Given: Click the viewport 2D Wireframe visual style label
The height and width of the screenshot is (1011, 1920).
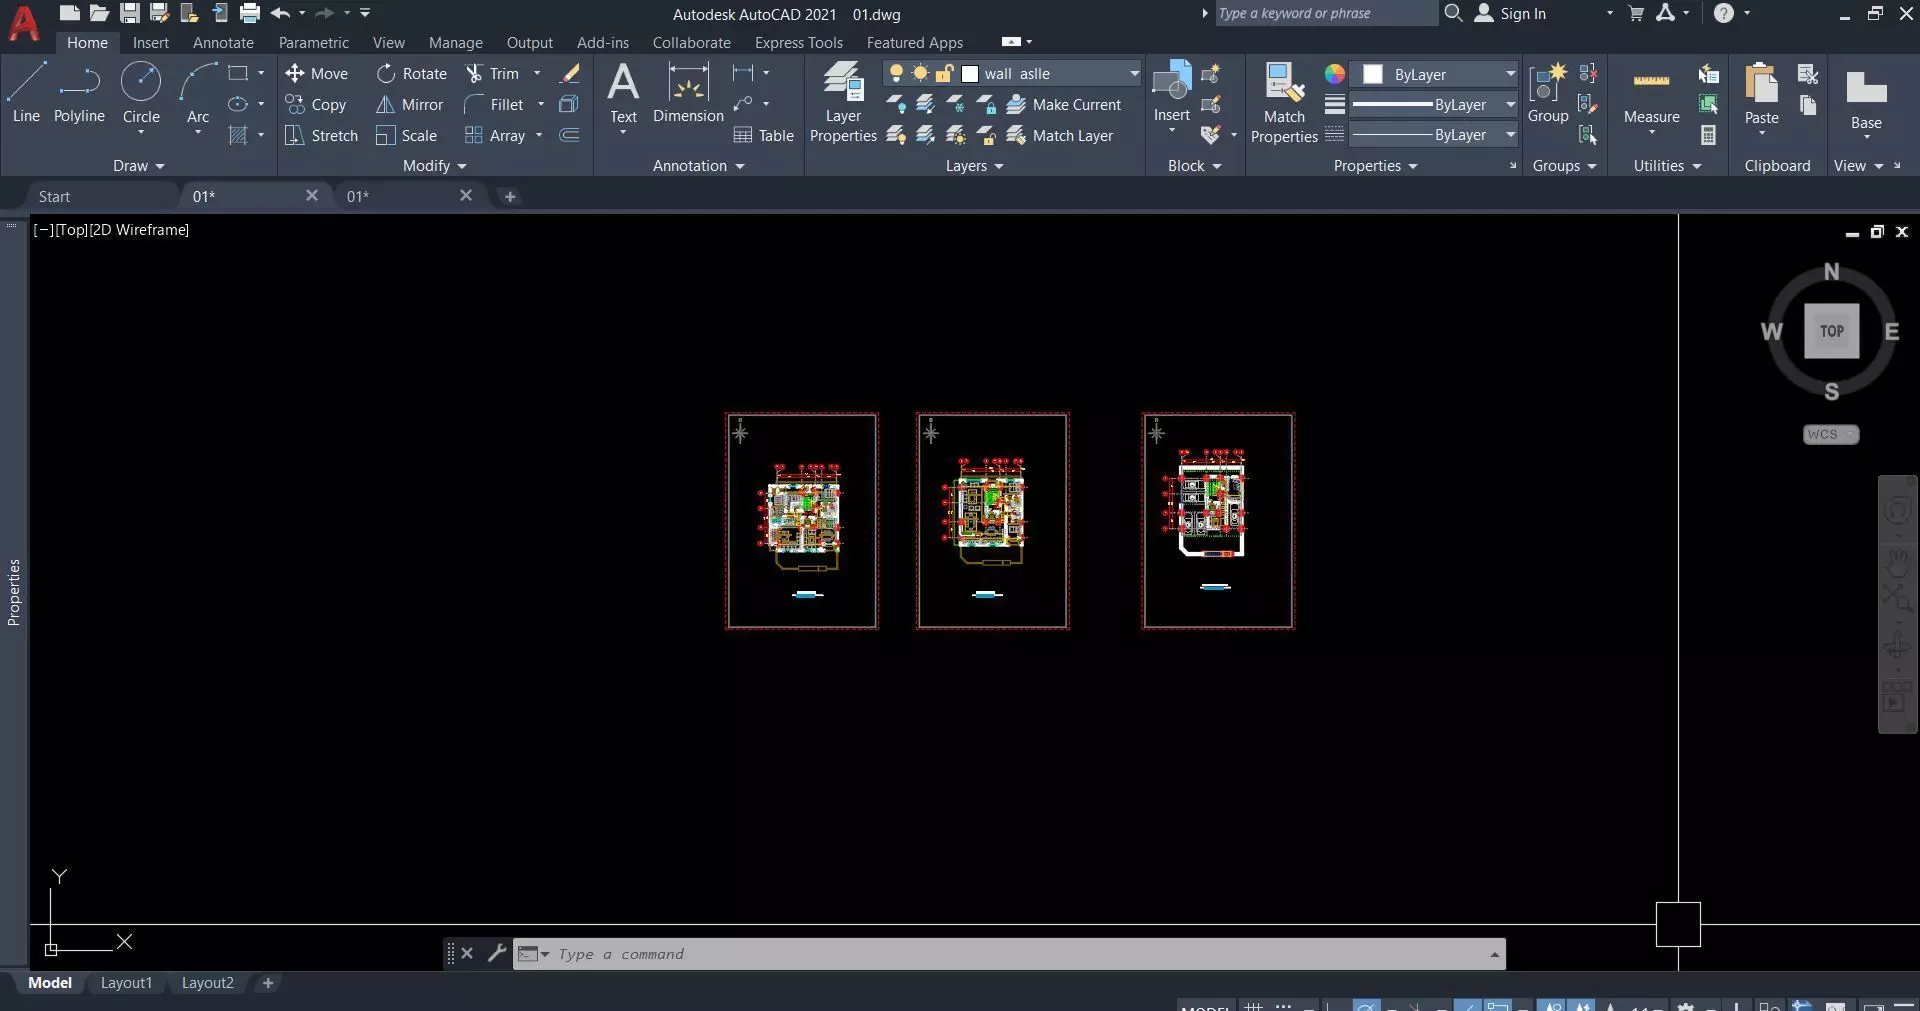Looking at the screenshot, I should click(140, 230).
